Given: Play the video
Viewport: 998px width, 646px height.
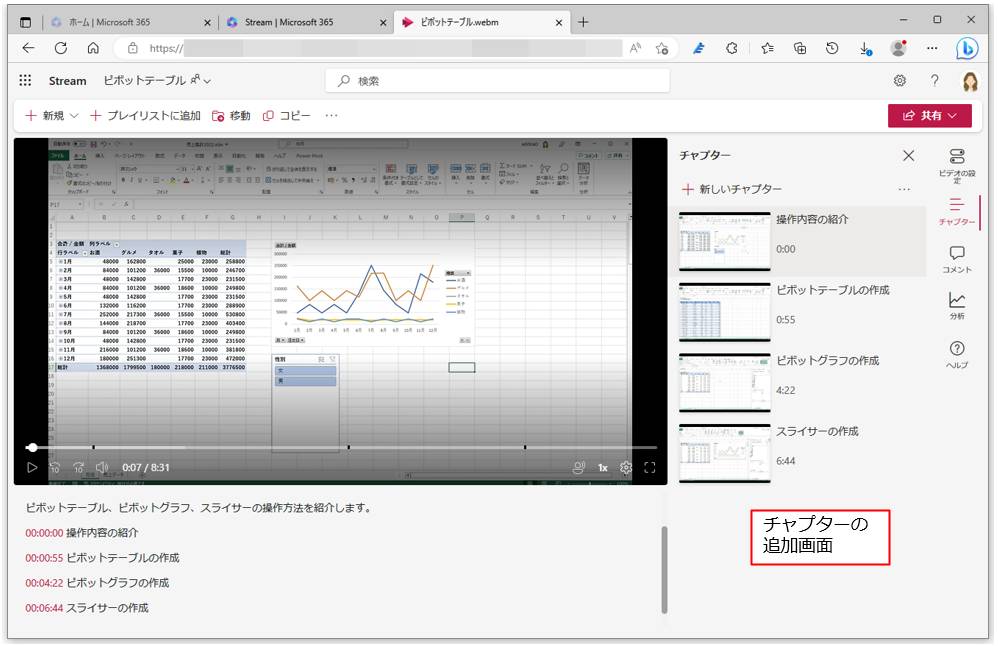Looking at the screenshot, I should (32, 467).
